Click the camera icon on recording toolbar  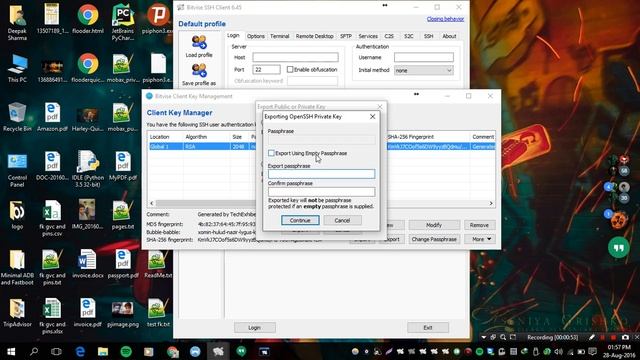[x=625, y=337]
